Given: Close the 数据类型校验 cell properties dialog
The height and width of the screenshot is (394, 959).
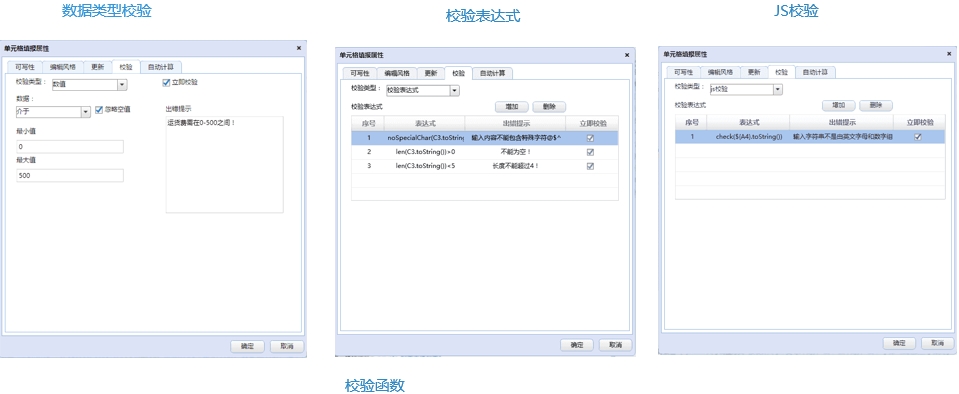Looking at the screenshot, I should tap(298, 48).
